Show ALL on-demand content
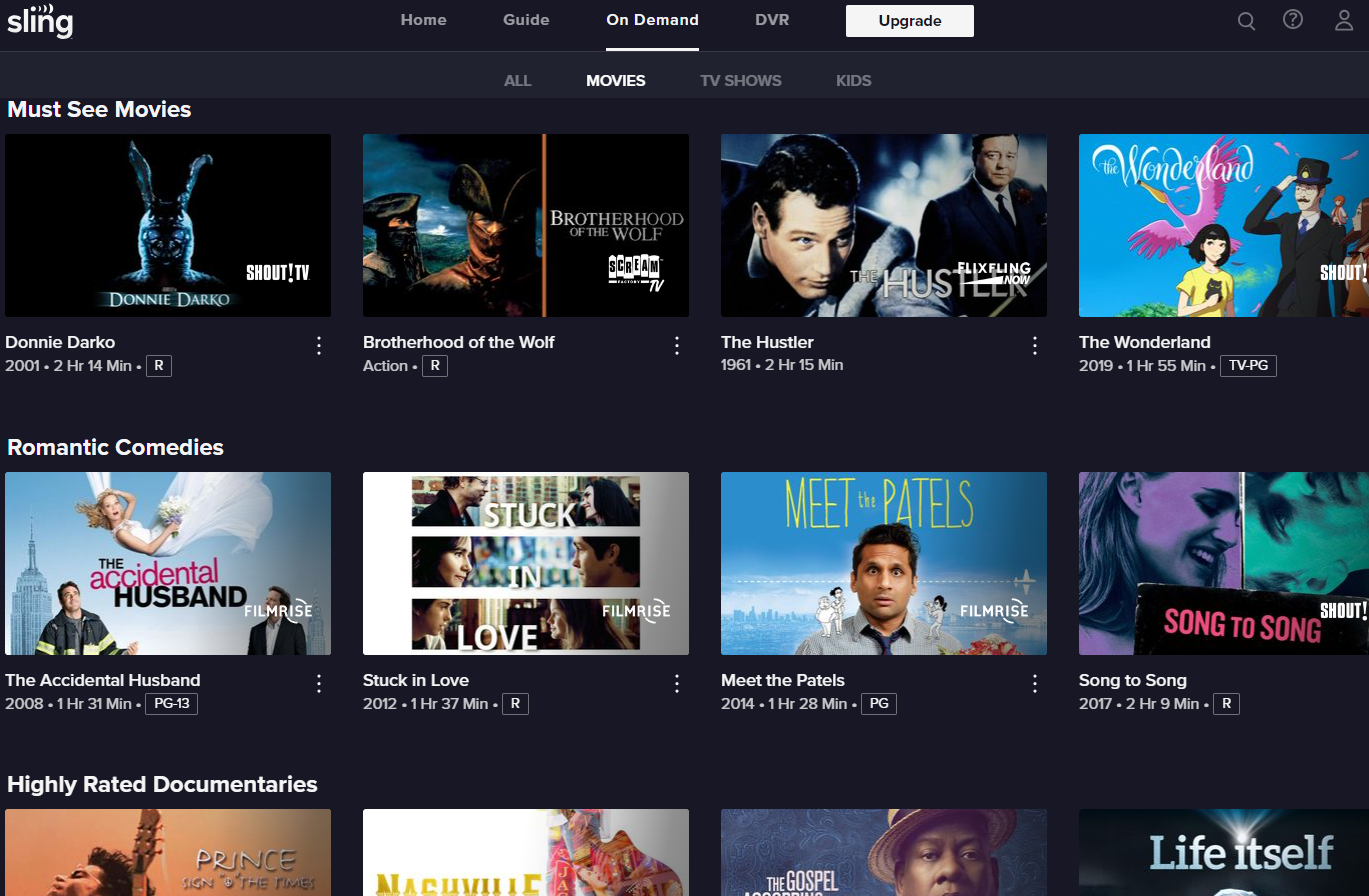 tap(517, 81)
